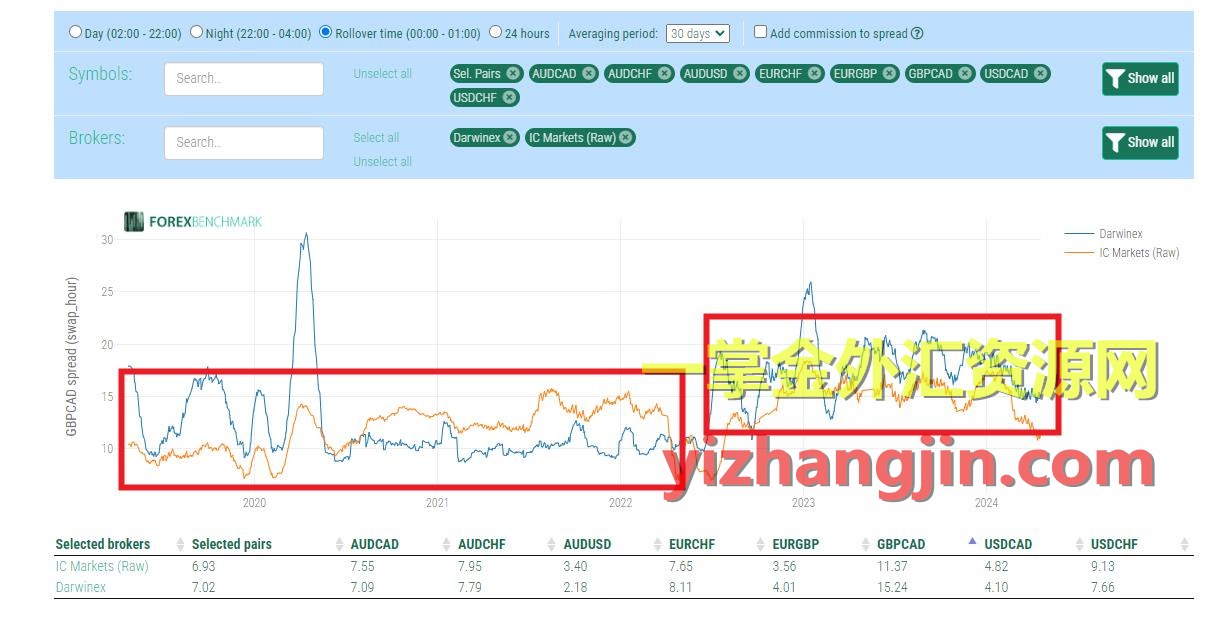Delete the USDCHF symbol tag
The height and width of the screenshot is (619, 1207).
pyautogui.click(x=509, y=97)
